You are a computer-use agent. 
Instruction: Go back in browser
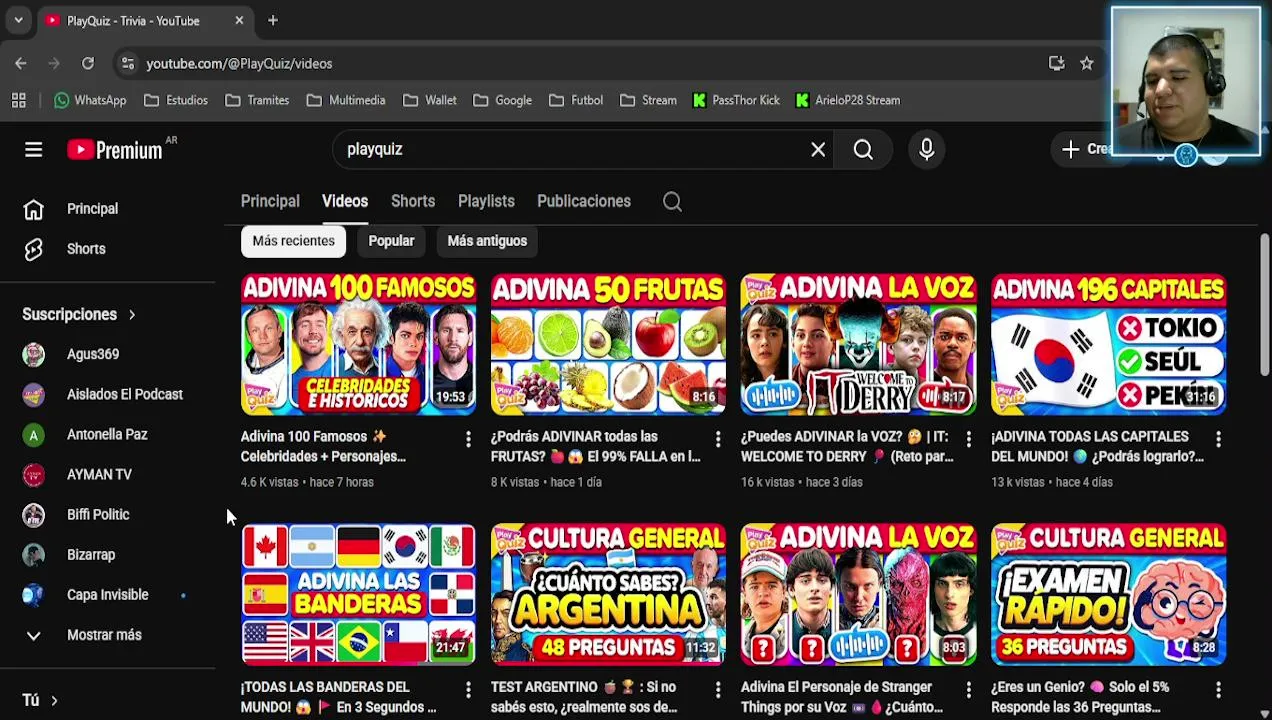pos(21,63)
